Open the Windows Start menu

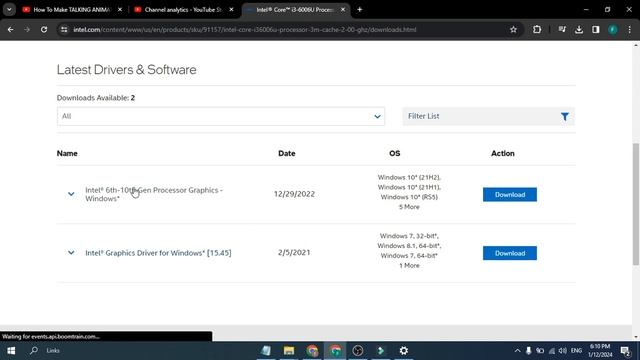(11, 351)
